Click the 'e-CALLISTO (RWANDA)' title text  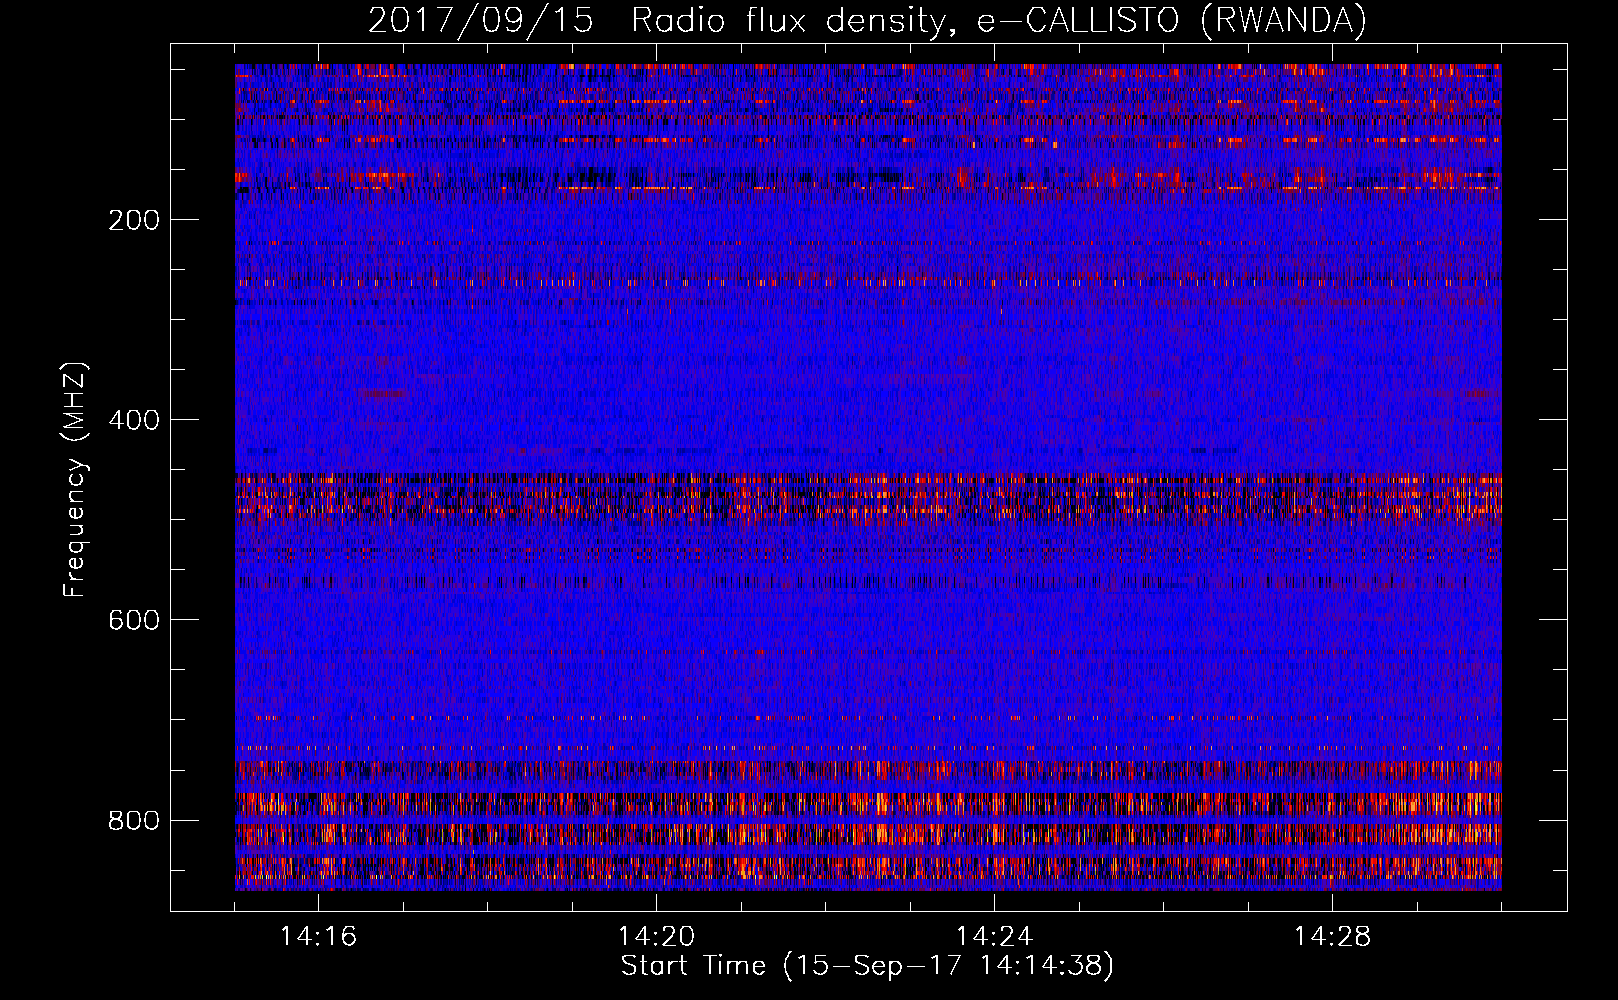pyautogui.click(x=1172, y=21)
